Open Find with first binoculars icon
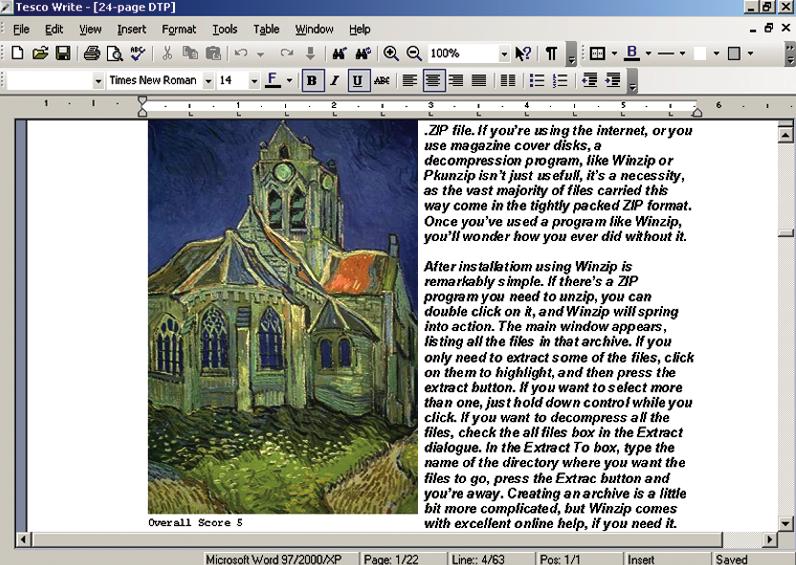 click(339, 53)
